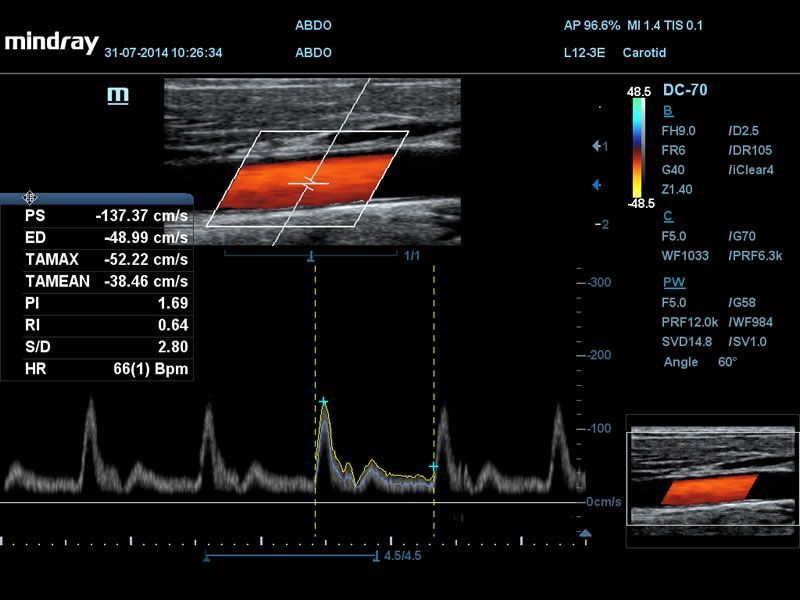Click the focus position arrow marked 1
This screenshot has height=600, width=800.
(x=600, y=146)
